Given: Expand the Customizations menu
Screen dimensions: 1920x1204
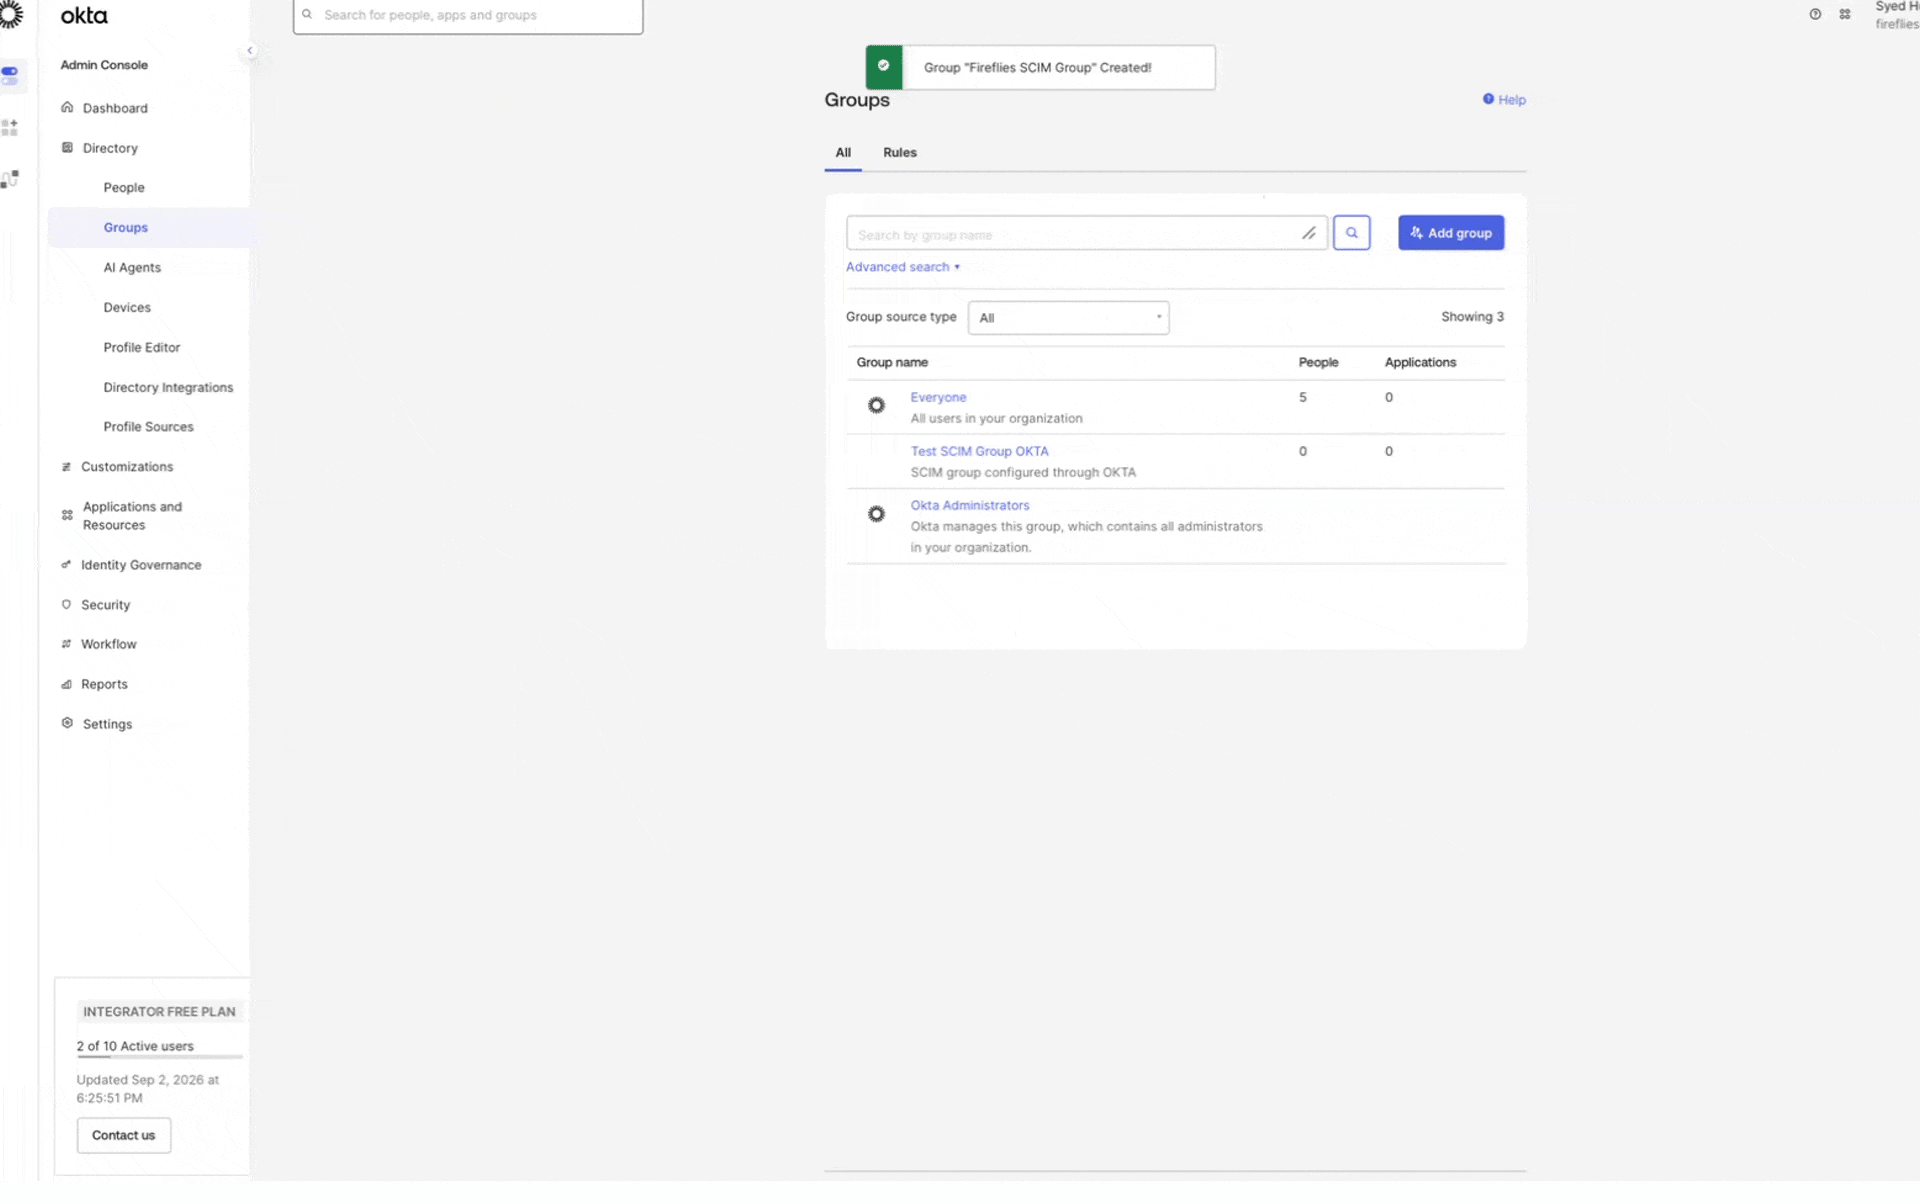Looking at the screenshot, I should pos(127,467).
